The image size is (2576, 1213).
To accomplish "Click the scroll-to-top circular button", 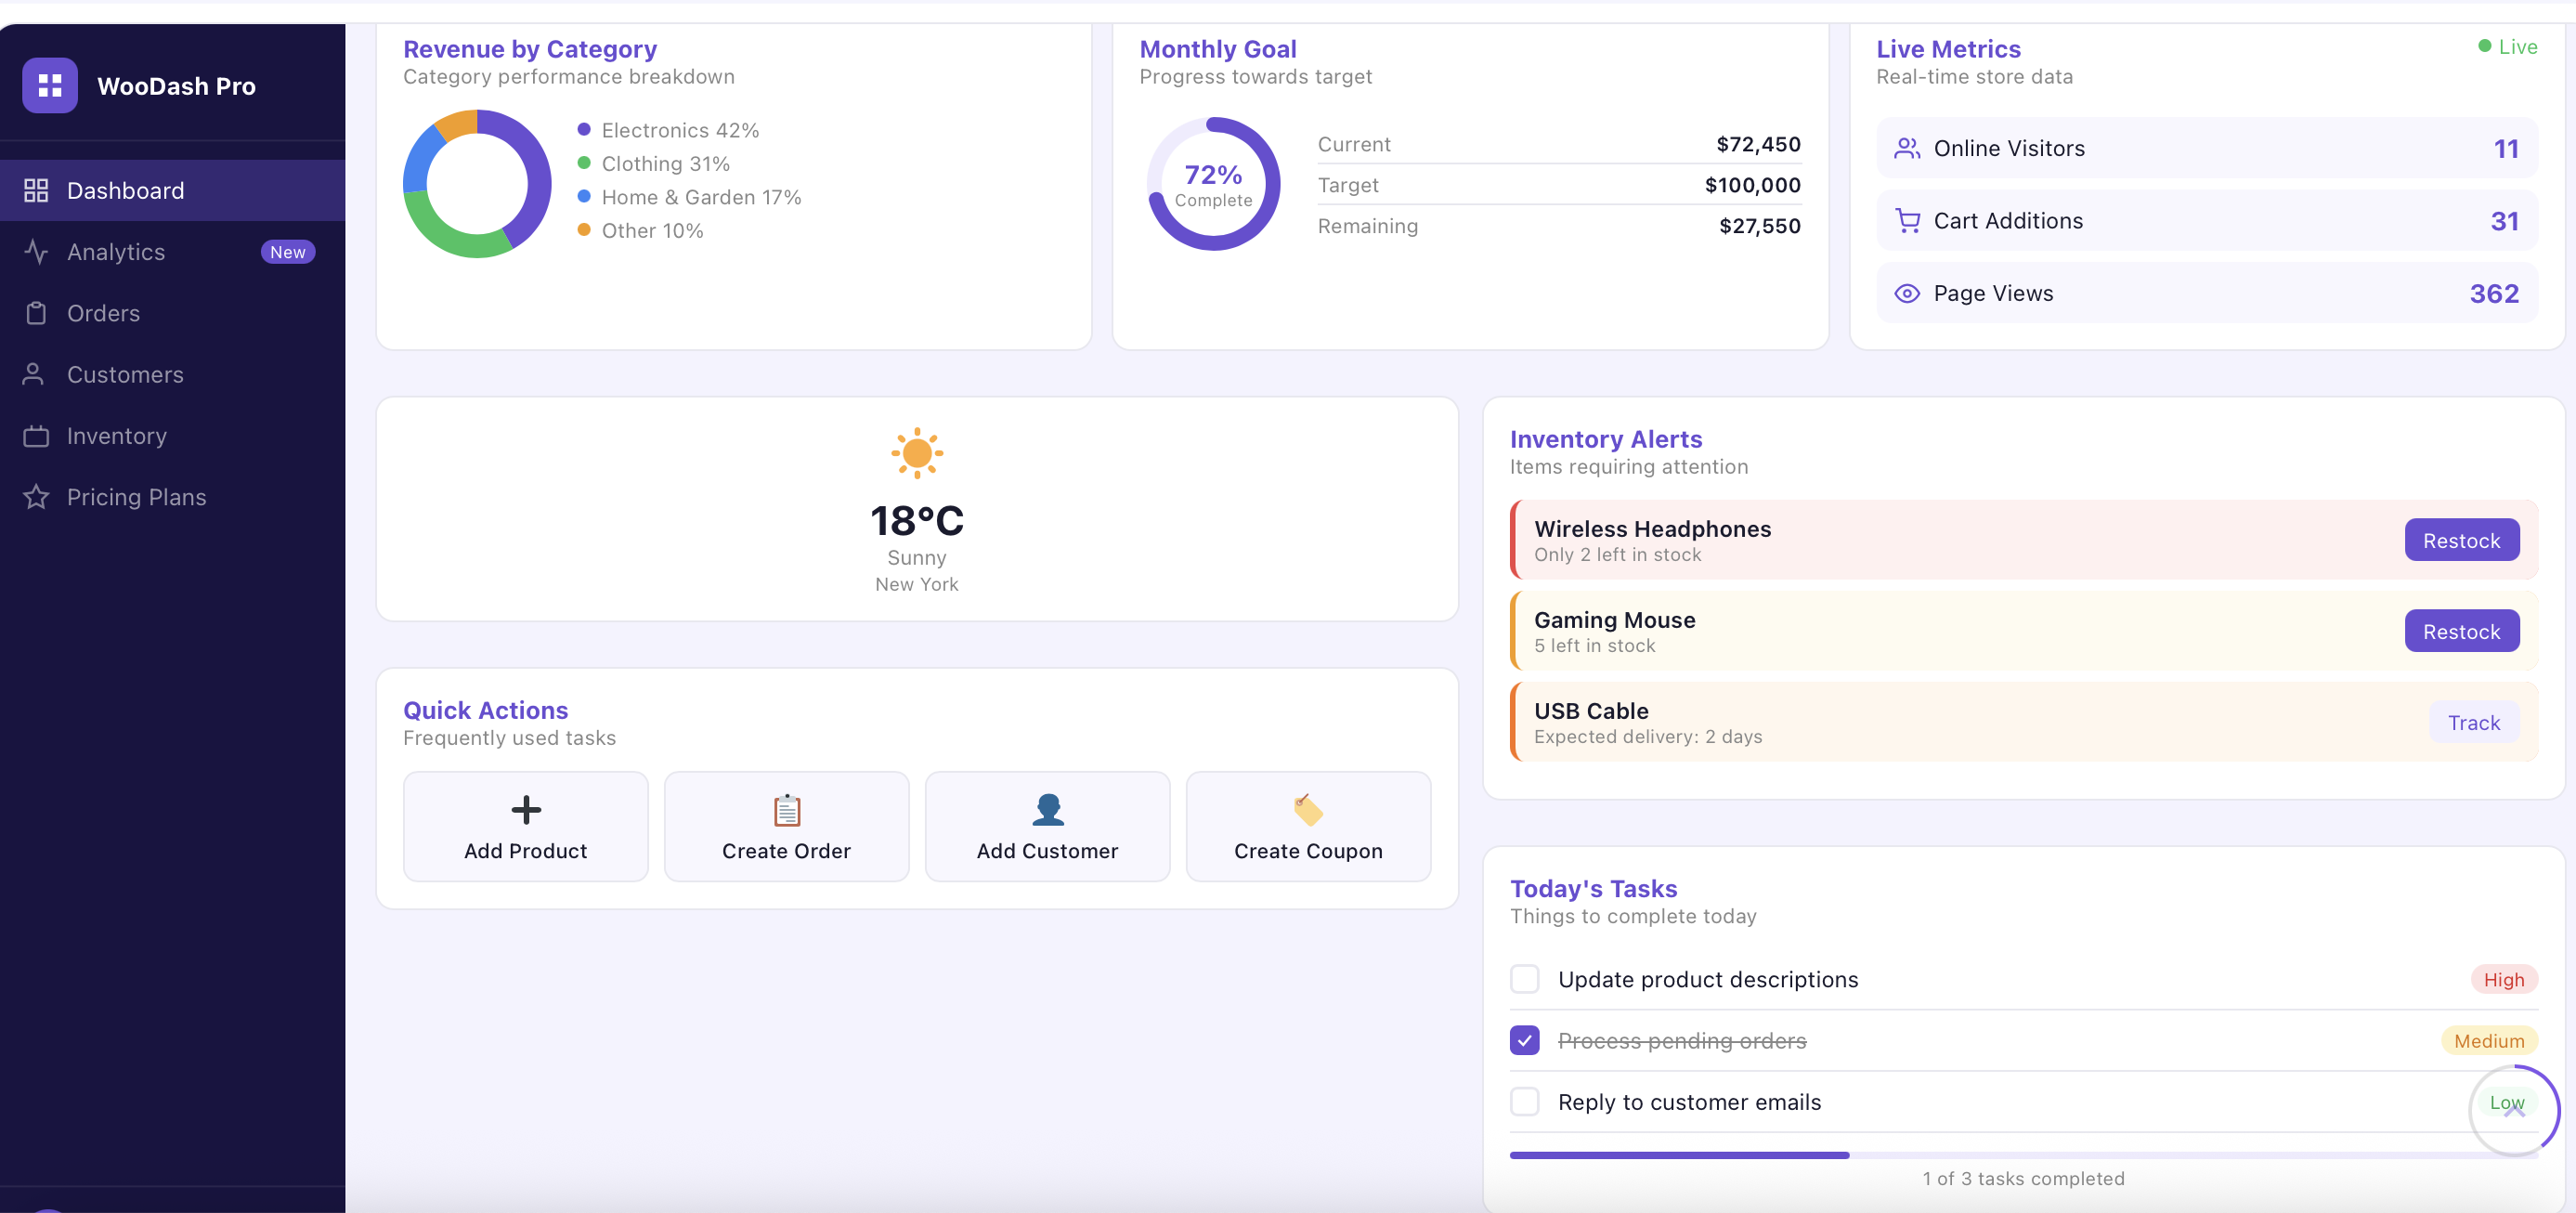I will click(2515, 1110).
